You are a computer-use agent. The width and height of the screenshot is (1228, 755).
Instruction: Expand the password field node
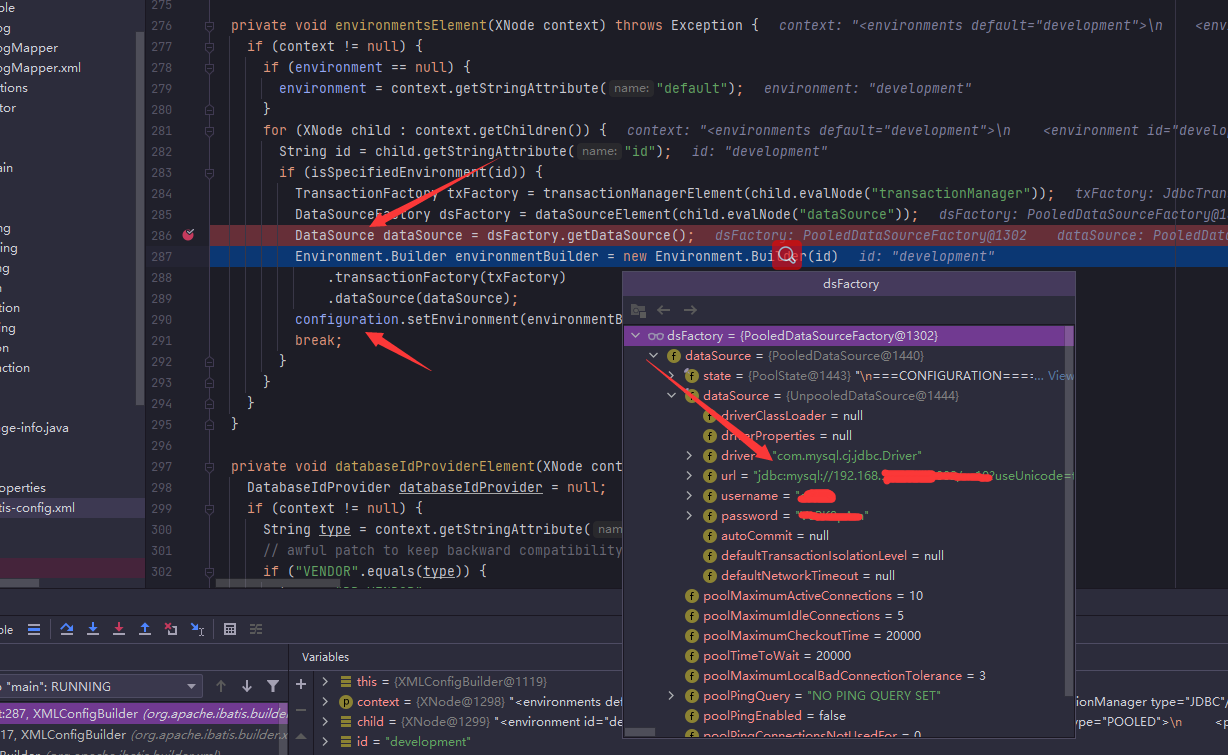click(x=689, y=516)
